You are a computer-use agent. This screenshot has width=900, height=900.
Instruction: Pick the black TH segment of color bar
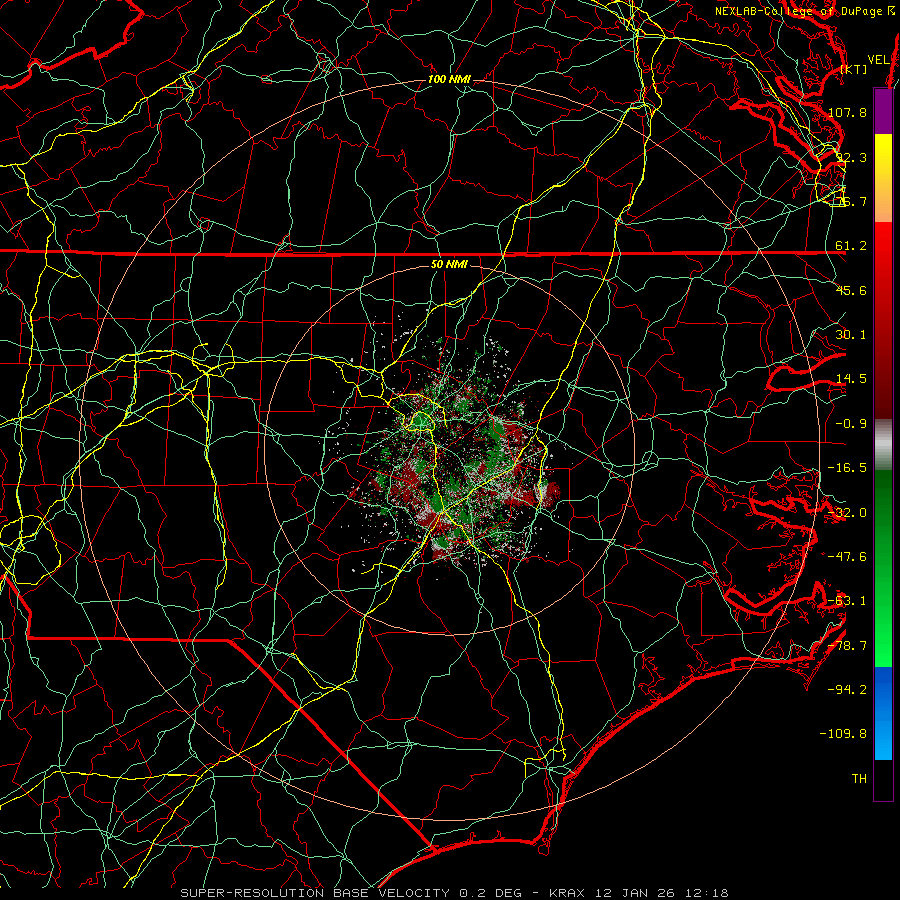coord(883,779)
